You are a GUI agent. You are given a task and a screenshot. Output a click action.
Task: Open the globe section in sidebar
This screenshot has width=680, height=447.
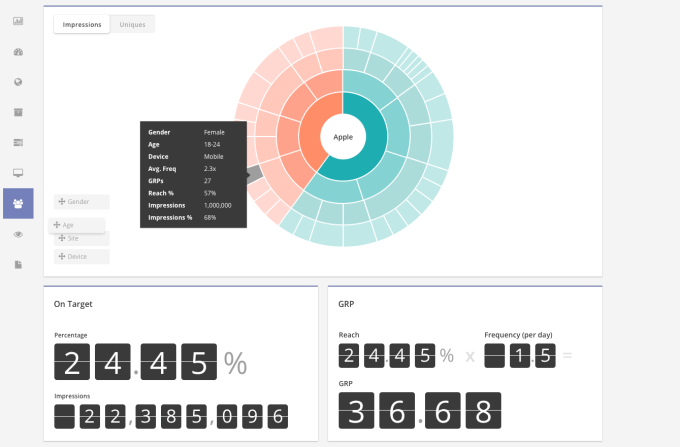(18, 82)
